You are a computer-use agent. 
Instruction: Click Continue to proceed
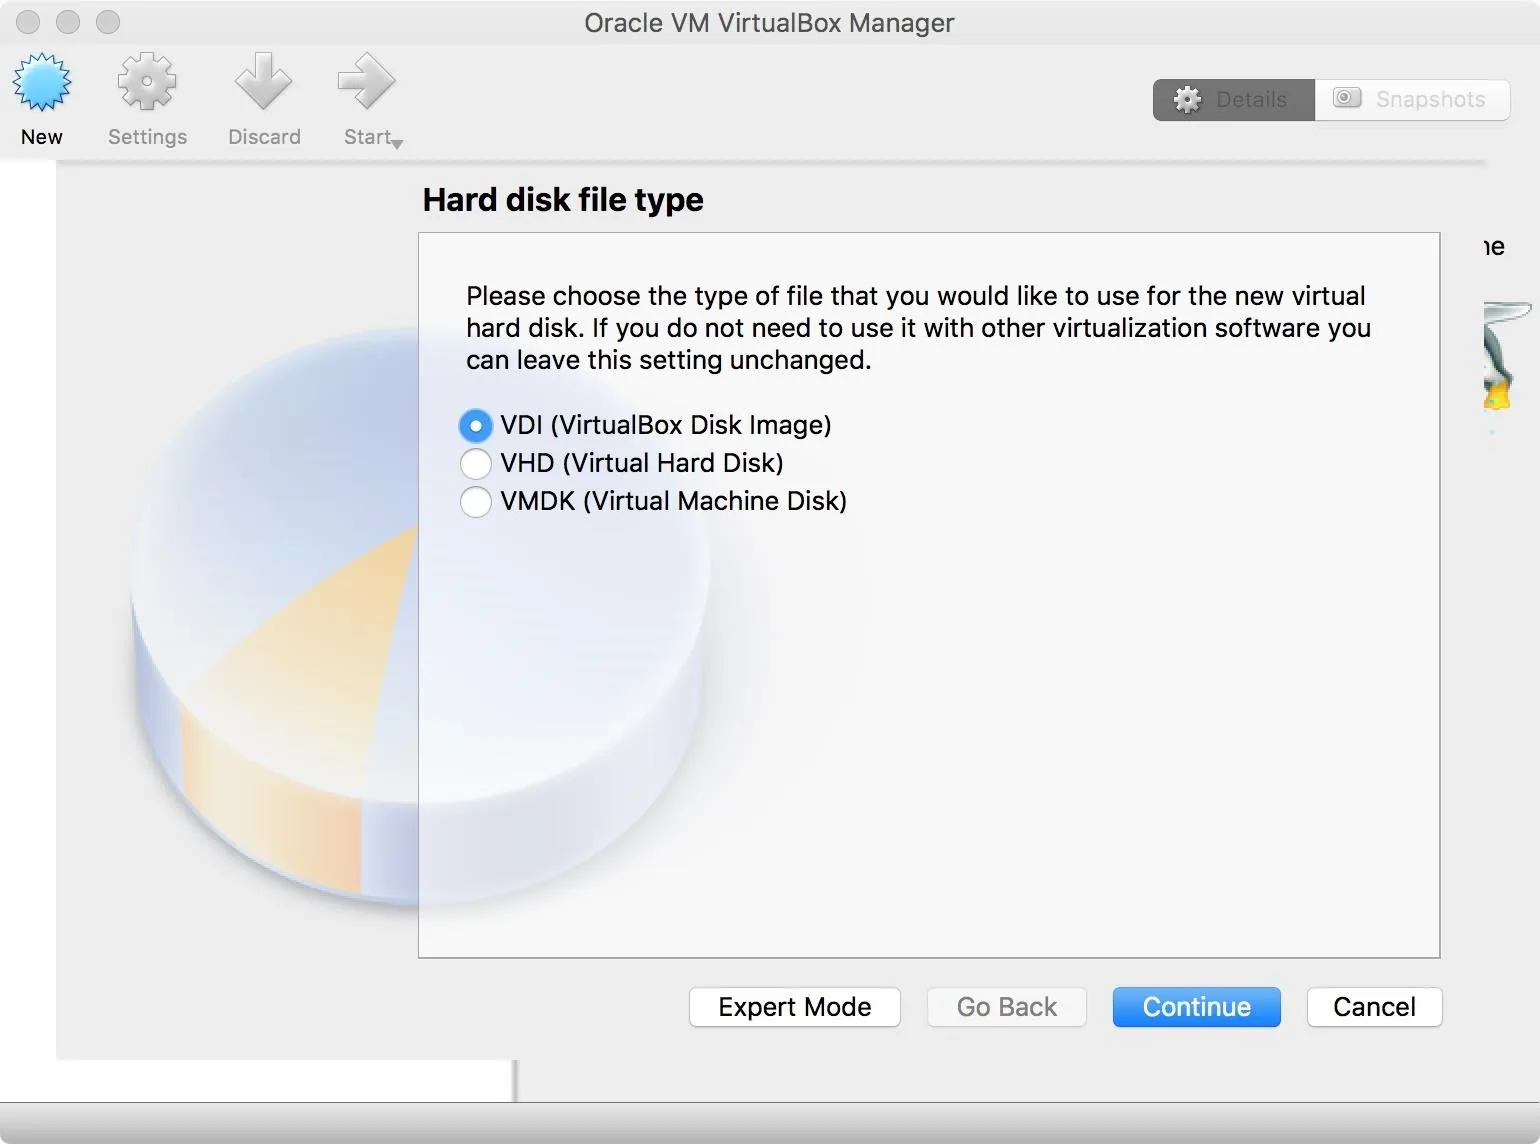(x=1197, y=1007)
